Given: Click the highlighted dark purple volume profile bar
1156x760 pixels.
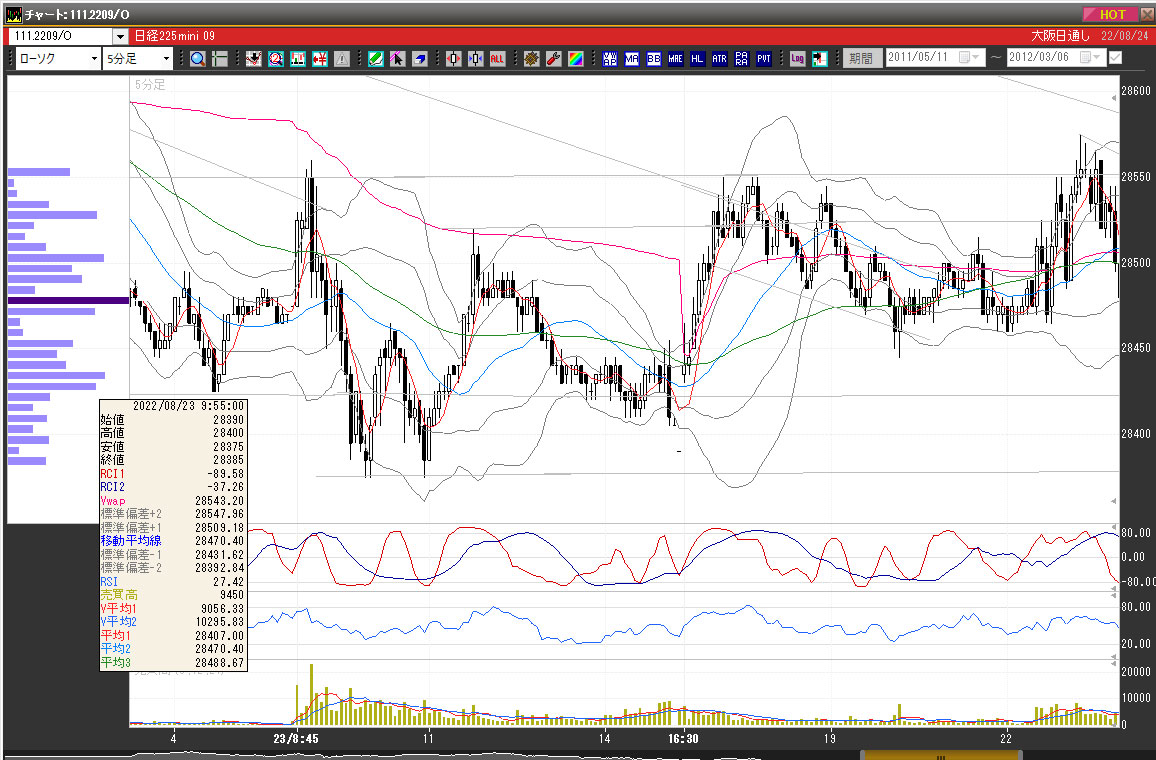Looking at the screenshot, I should pyautogui.click(x=69, y=301).
